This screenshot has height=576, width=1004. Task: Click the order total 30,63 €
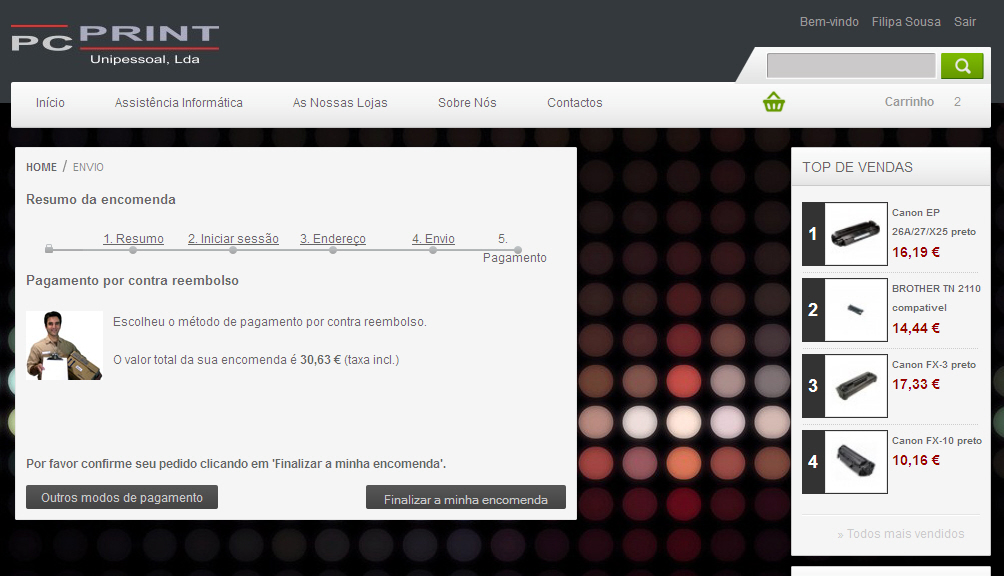pos(320,360)
